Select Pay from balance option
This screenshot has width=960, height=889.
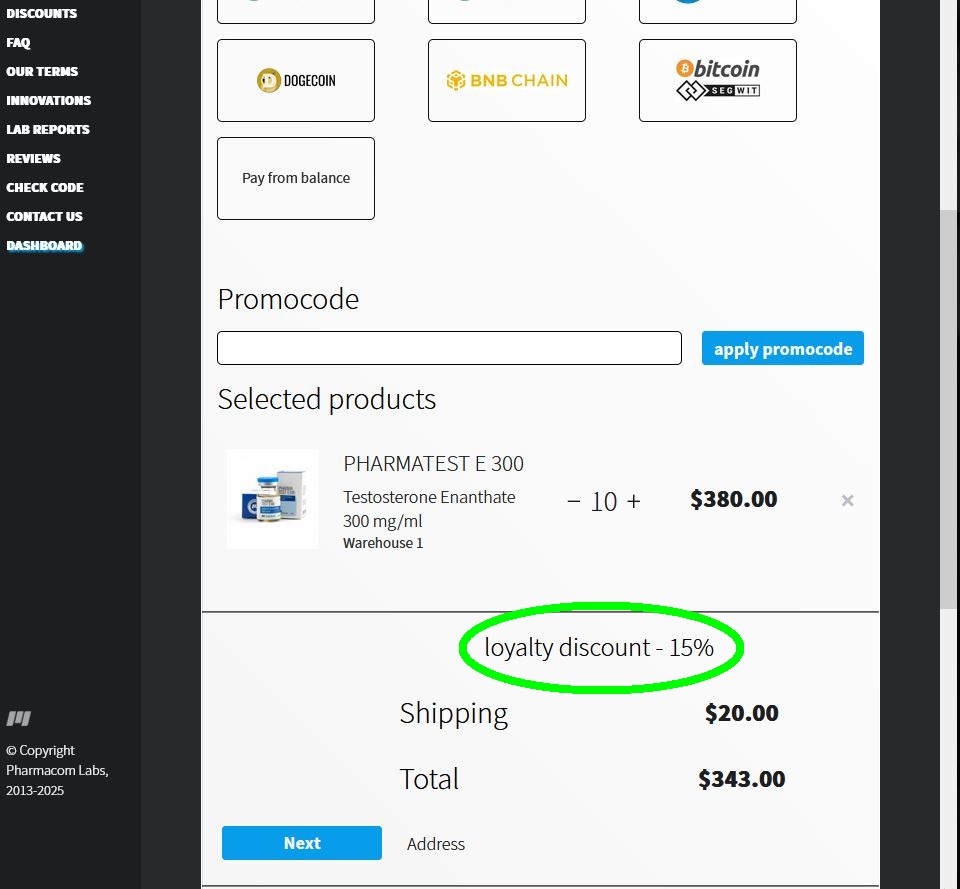296,178
